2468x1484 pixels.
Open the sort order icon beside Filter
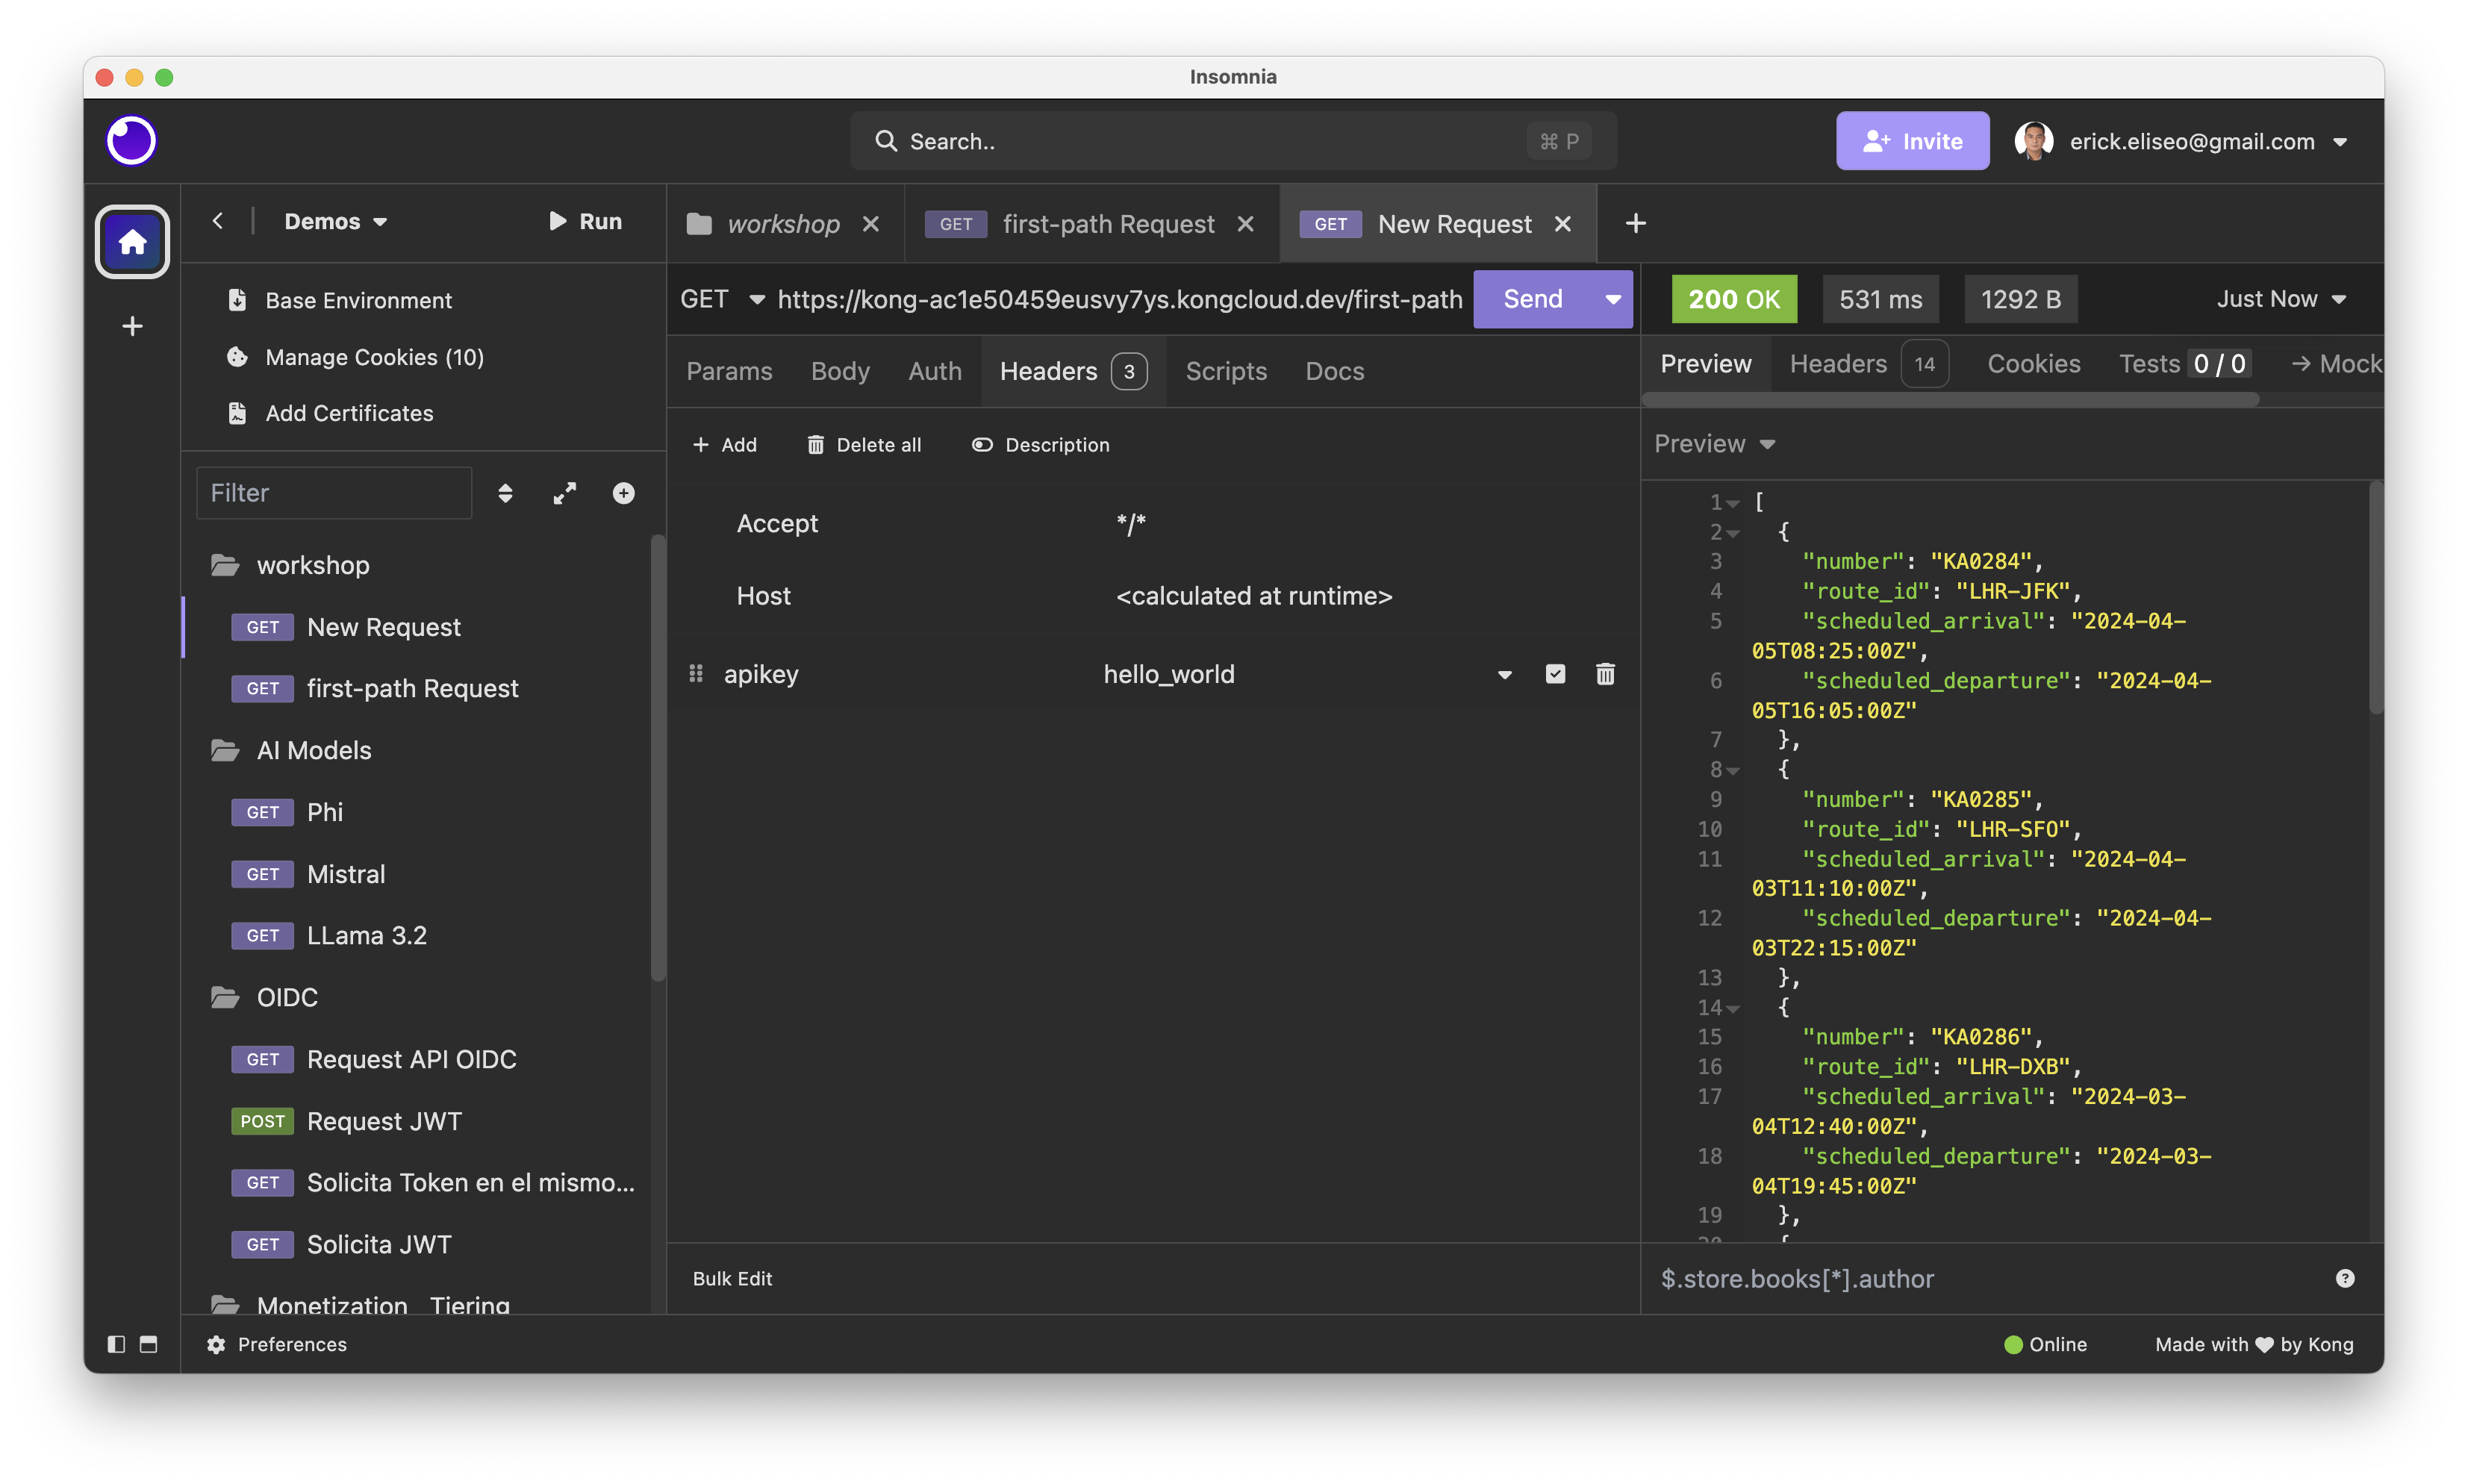pyautogui.click(x=505, y=493)
